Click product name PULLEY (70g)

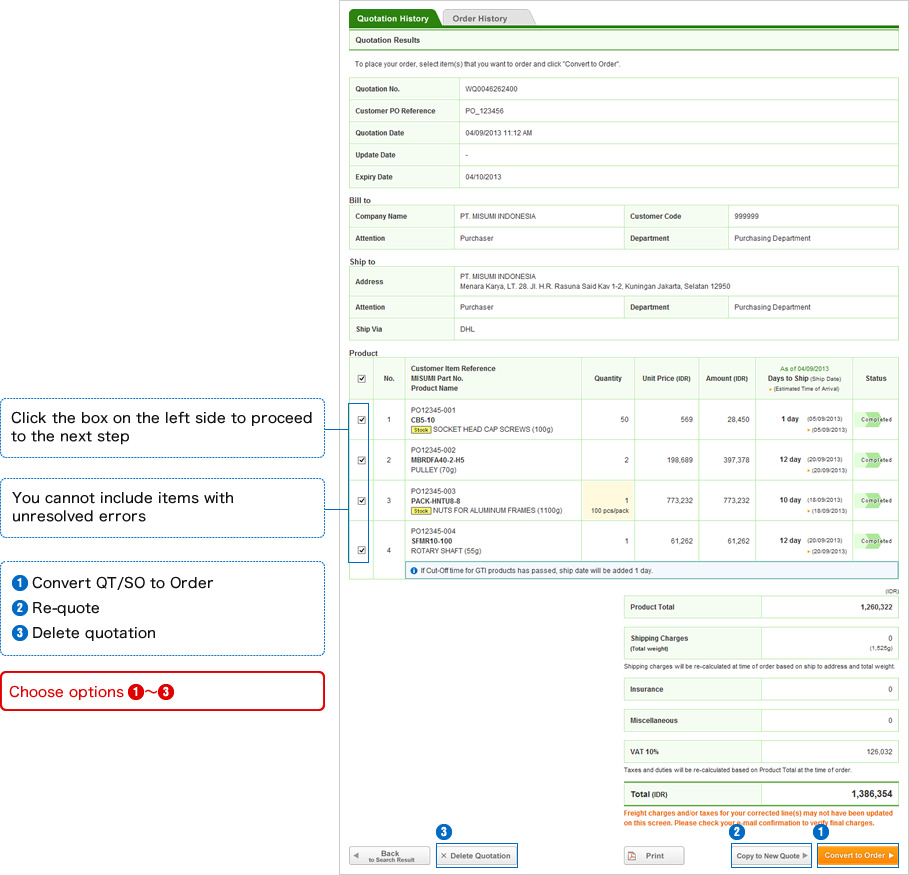433,470
